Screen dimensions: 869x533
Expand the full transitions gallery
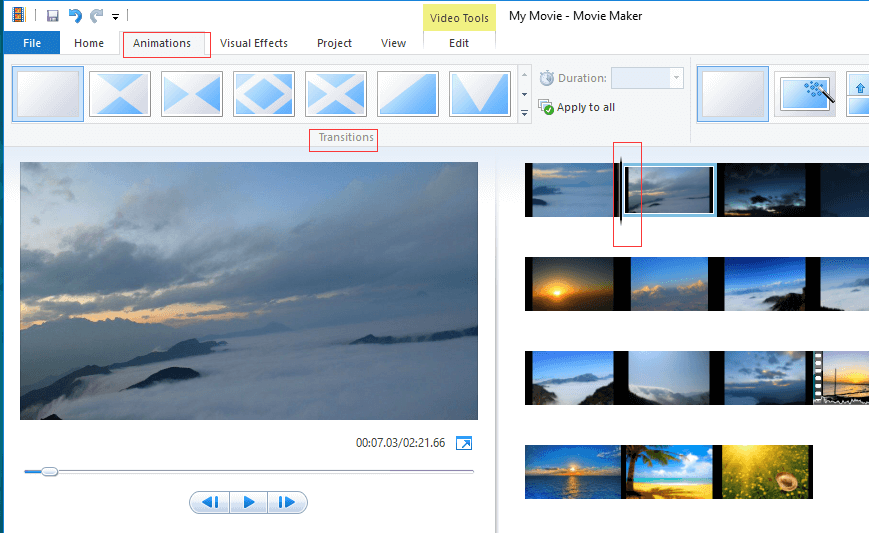524,113
